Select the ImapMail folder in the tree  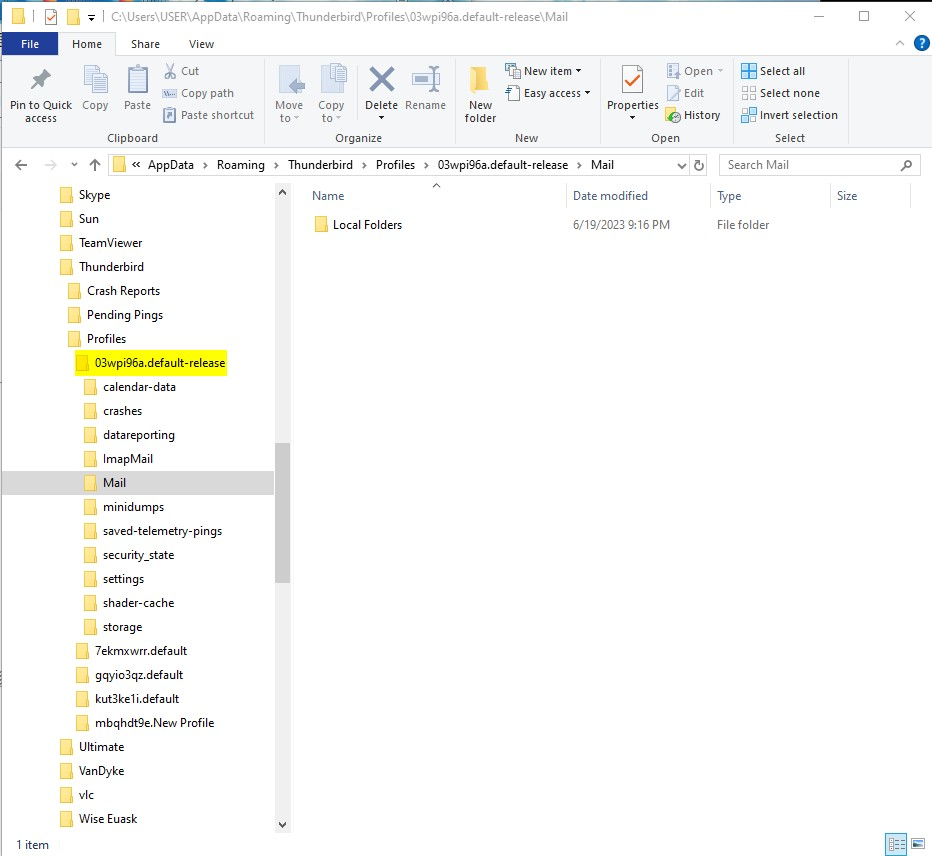(127, 459)
